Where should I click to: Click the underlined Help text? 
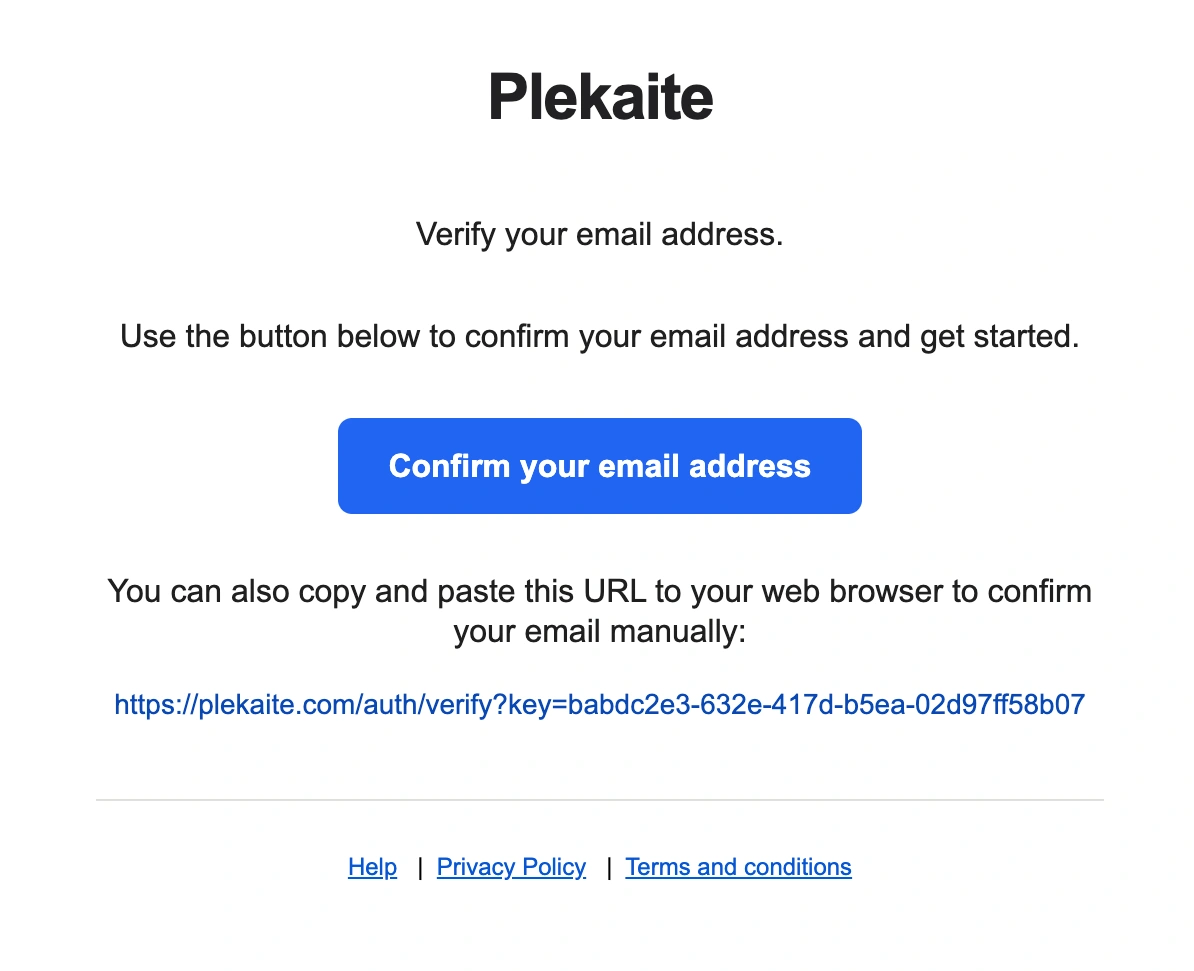click(372, 866)
